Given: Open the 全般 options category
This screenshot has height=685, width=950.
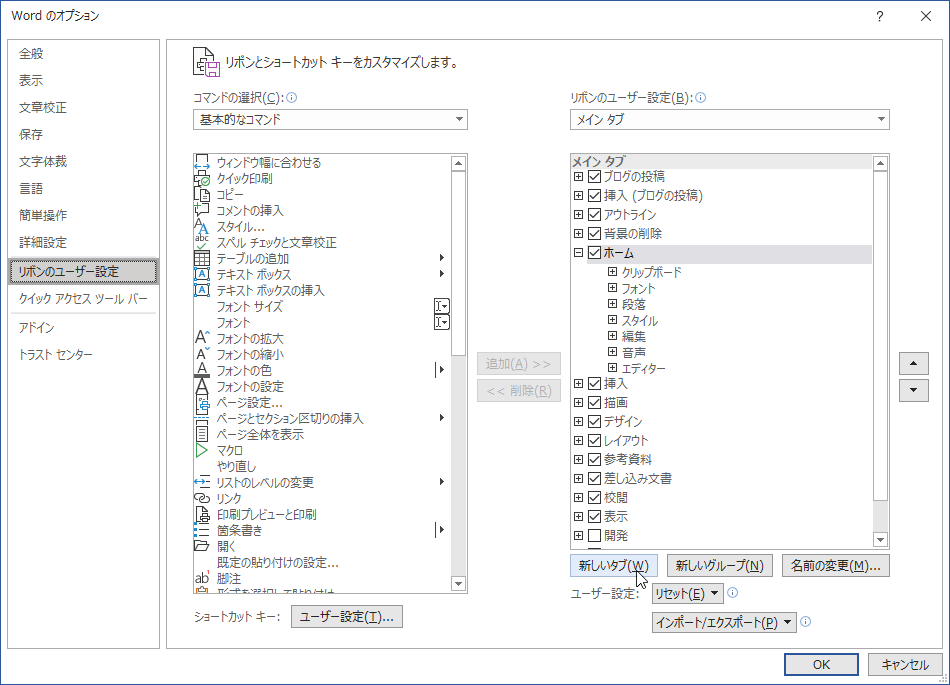Looking at the screenshot, I should click(32, 53).
